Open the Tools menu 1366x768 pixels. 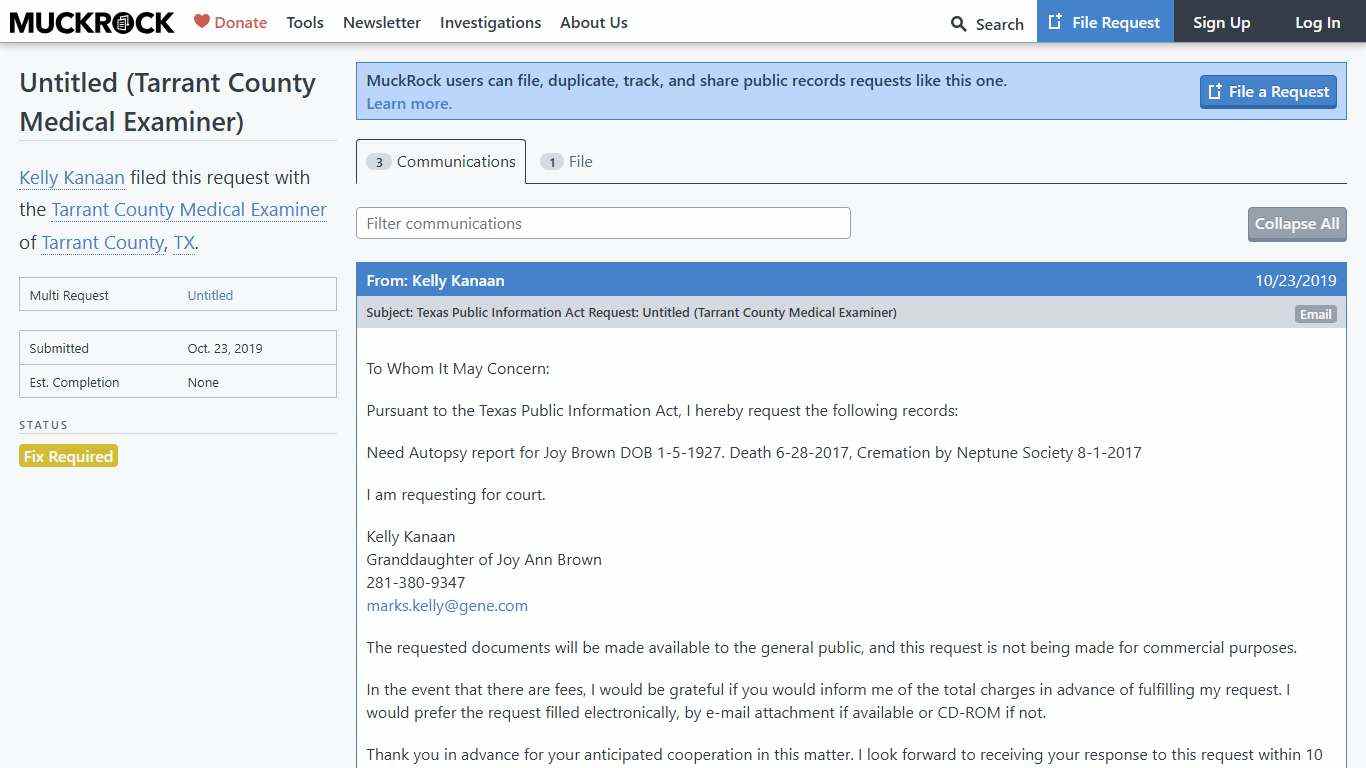pos(304,22)
